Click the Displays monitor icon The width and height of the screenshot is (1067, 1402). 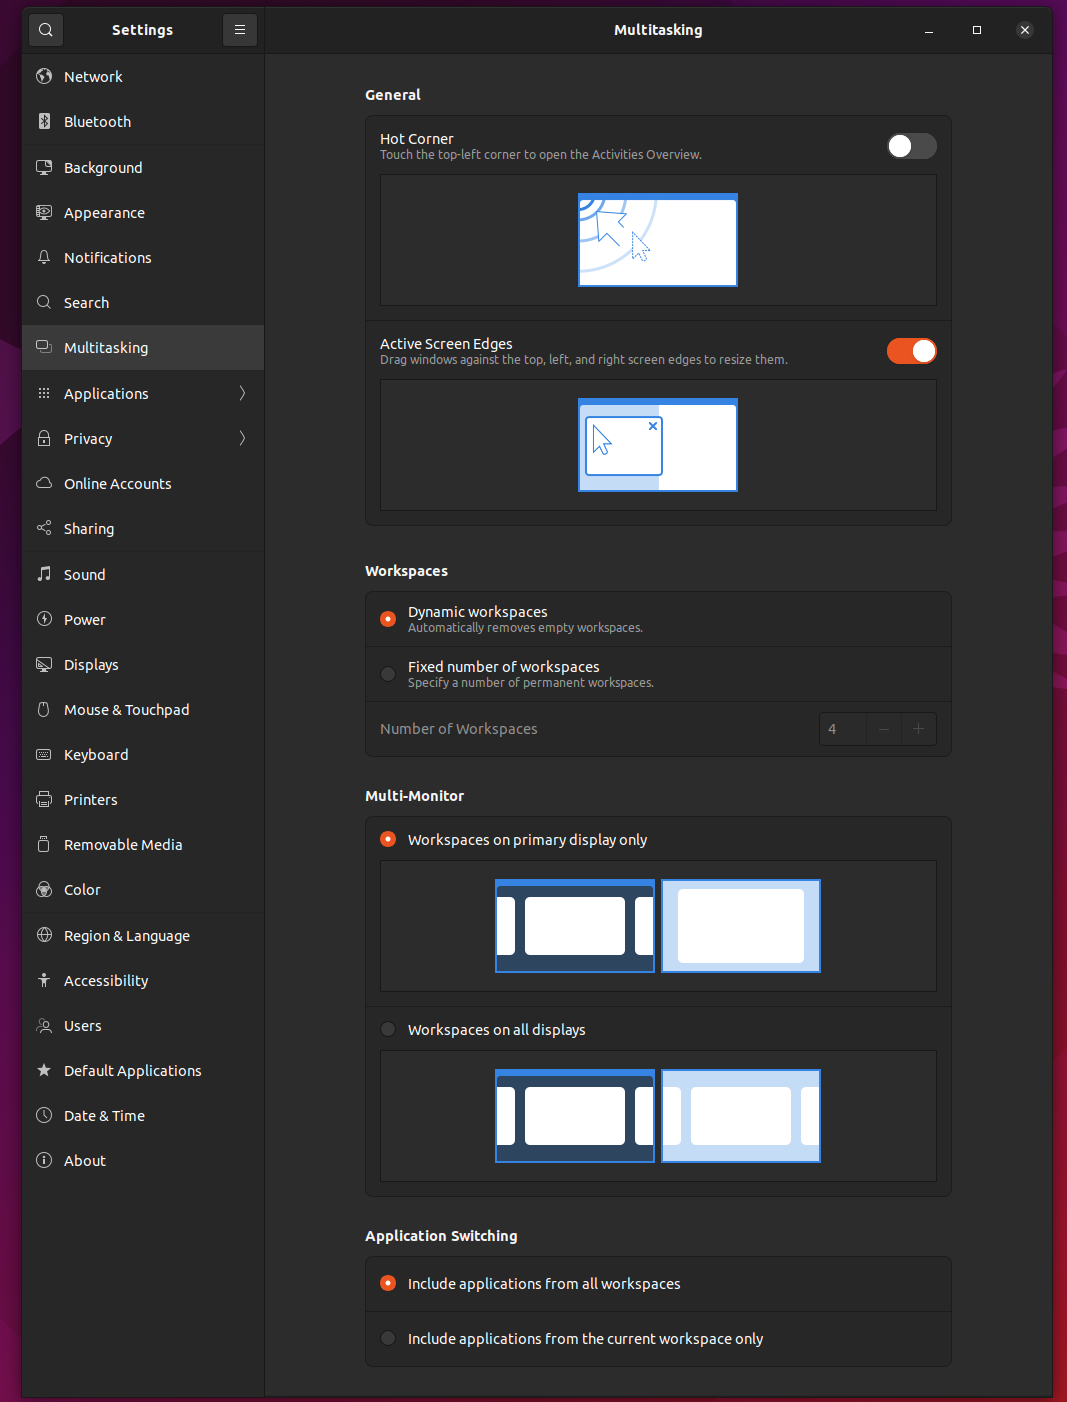[44, 664]
